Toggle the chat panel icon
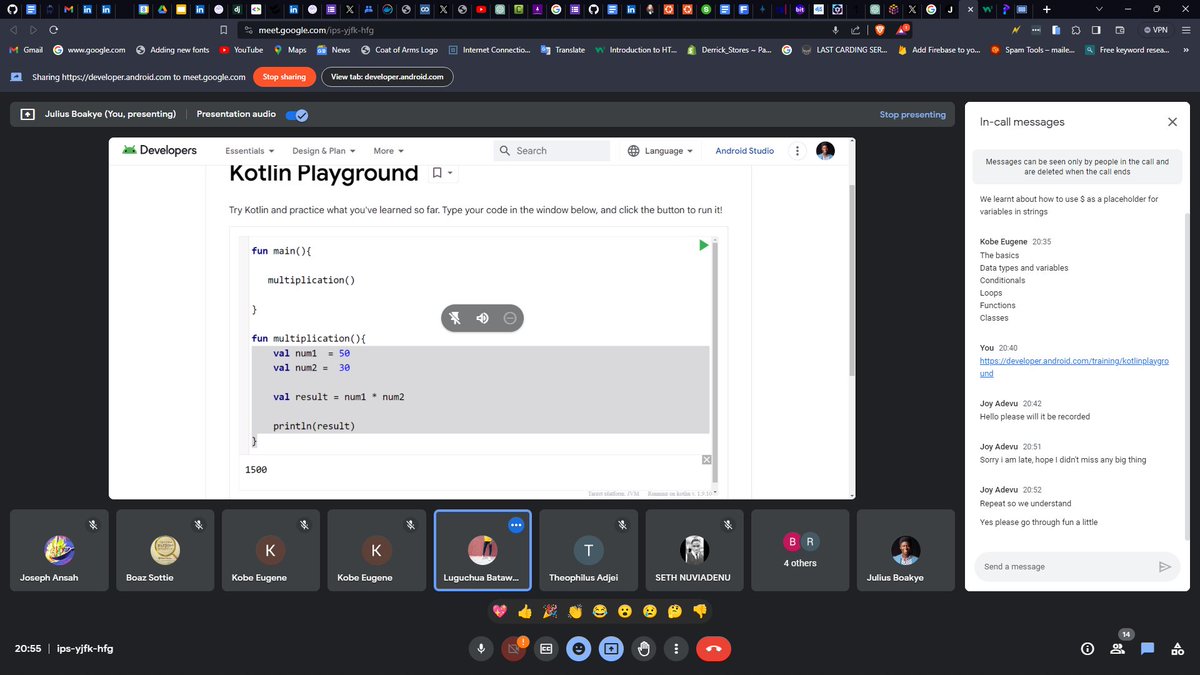 tap(1147, 649)
